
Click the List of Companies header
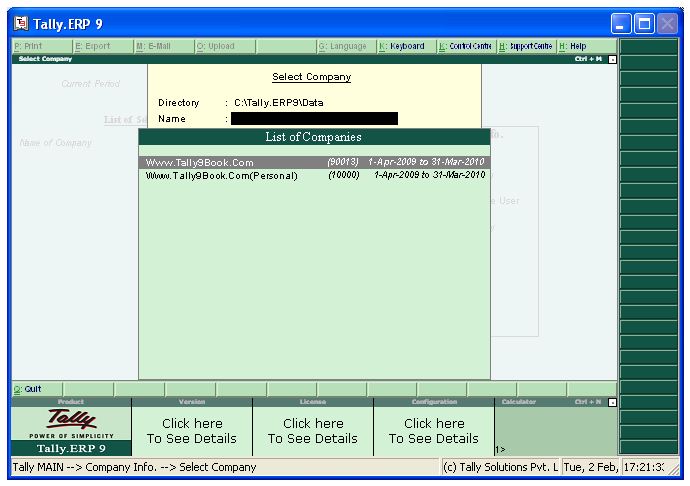click(314, 137)
